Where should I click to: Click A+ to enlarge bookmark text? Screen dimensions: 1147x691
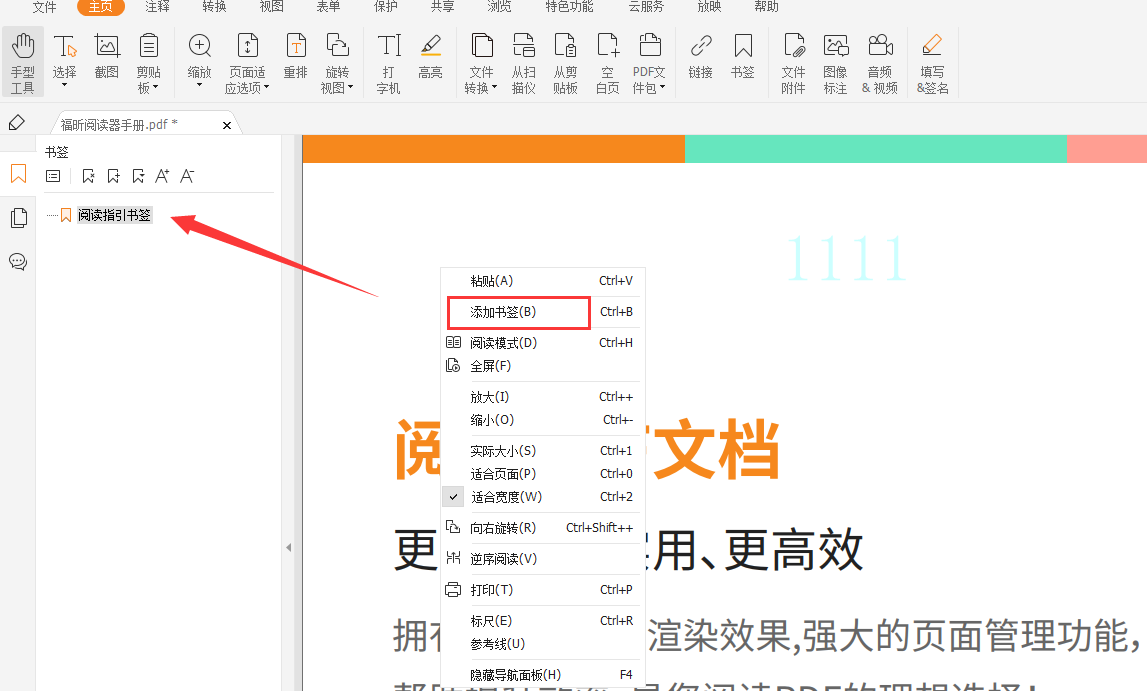[x=162, y=175]
